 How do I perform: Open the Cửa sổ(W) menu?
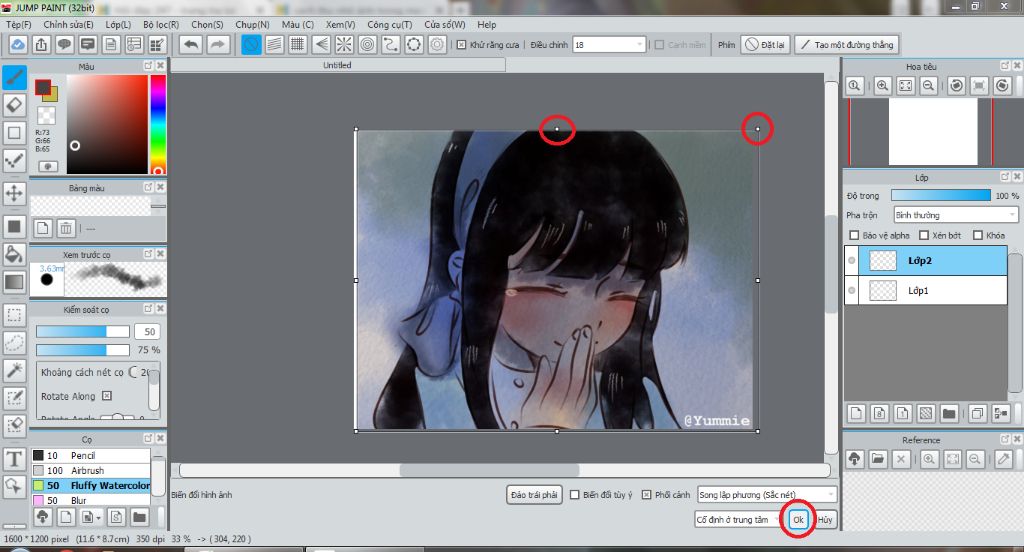pos(444,25)
